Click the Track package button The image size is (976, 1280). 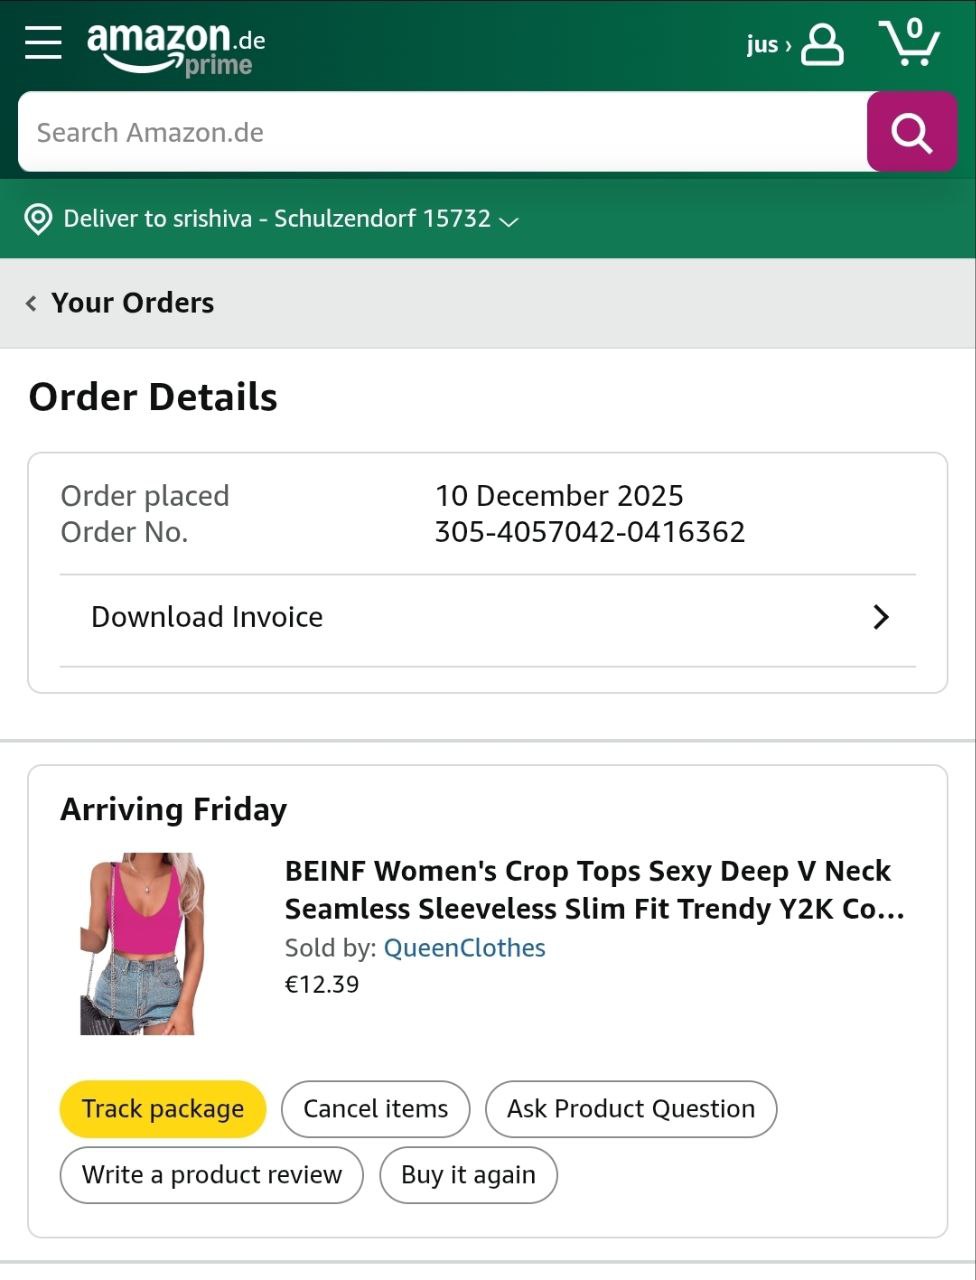[163, 1109]
